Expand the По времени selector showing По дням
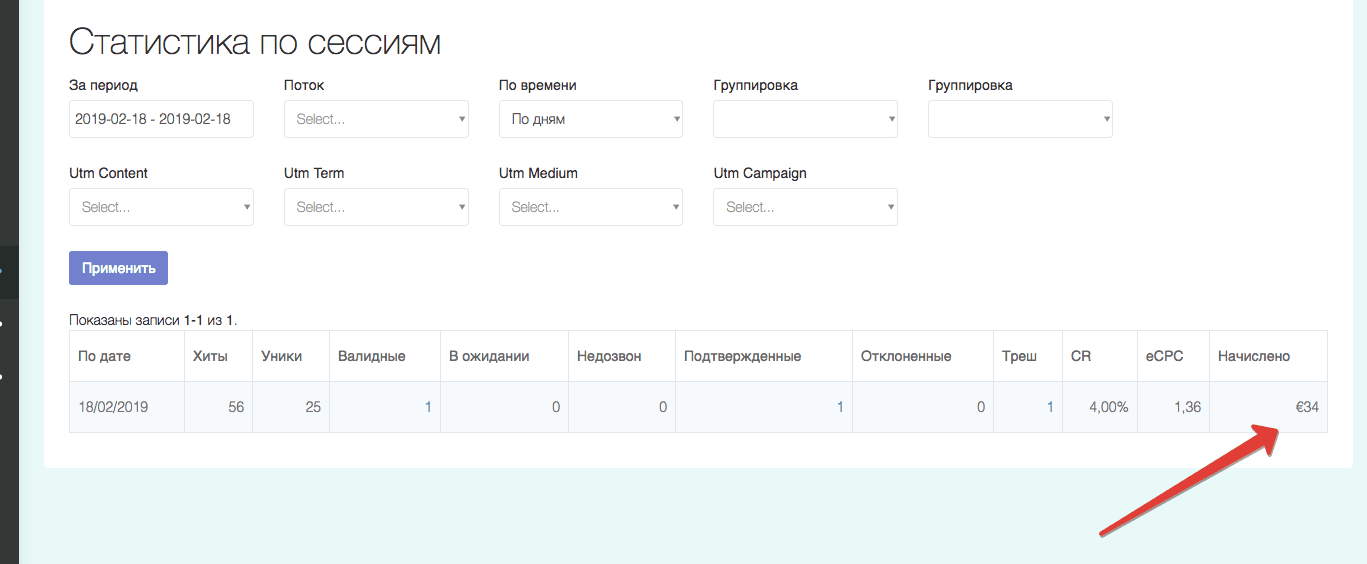Image resolution: width=1367 pixels, height=564 pixels. pos(591,119)
